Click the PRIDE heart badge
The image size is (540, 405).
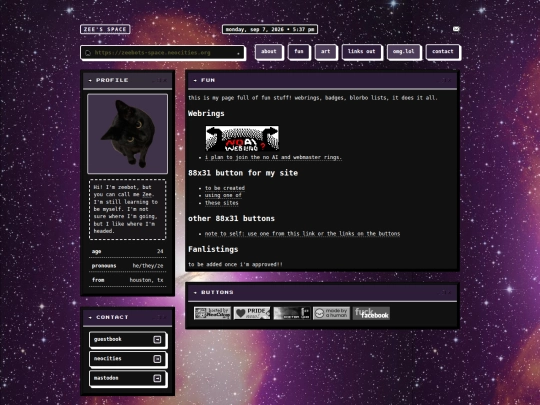click(x=252, y=313)
